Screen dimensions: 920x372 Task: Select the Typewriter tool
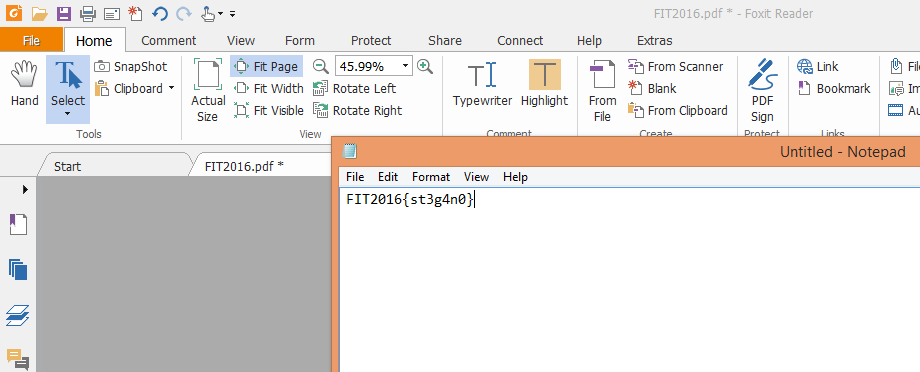pos(482,84)
